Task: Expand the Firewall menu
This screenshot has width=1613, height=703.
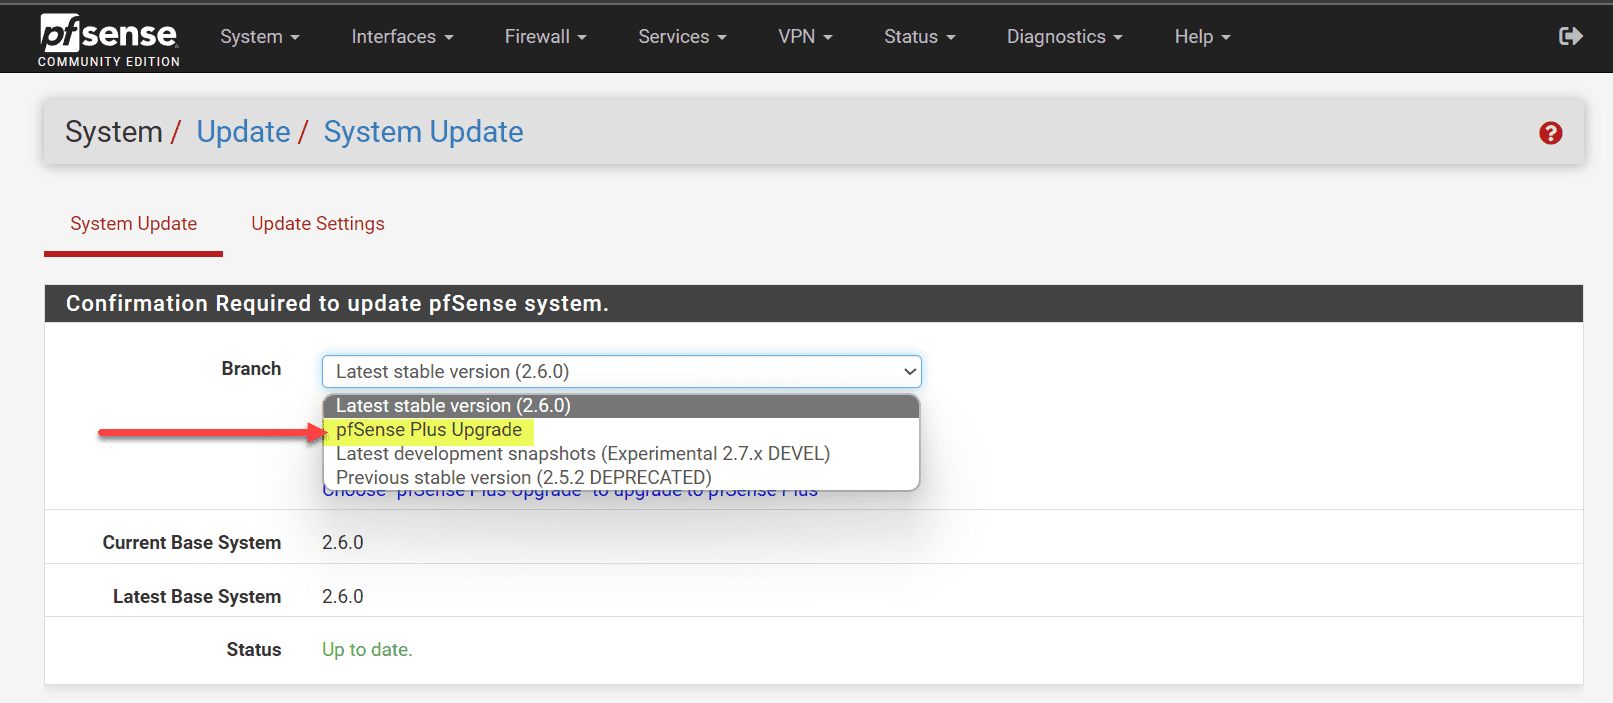Action: (545, 37)
